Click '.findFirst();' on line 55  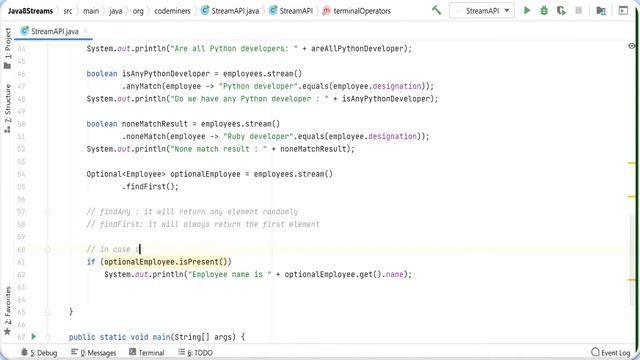pos(150,187)
